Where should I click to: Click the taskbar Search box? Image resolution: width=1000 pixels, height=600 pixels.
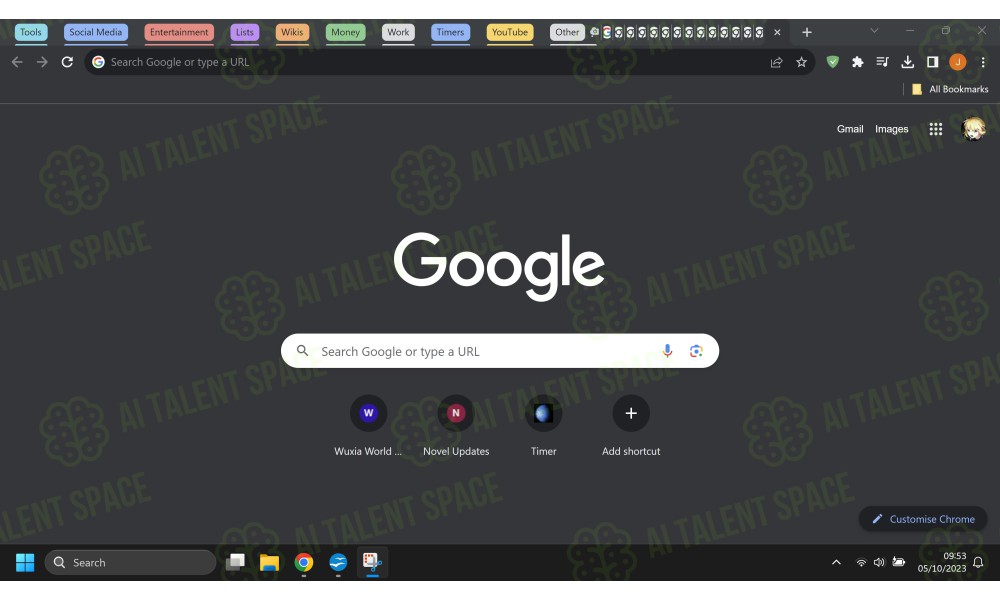click(130, 562)
